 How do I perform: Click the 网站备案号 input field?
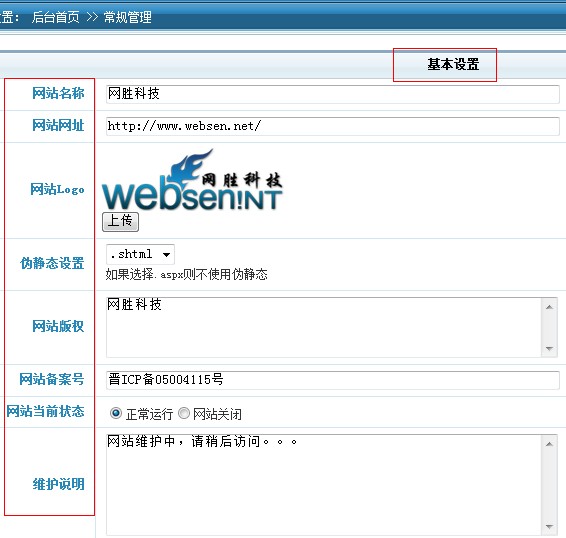pos(332,380)
